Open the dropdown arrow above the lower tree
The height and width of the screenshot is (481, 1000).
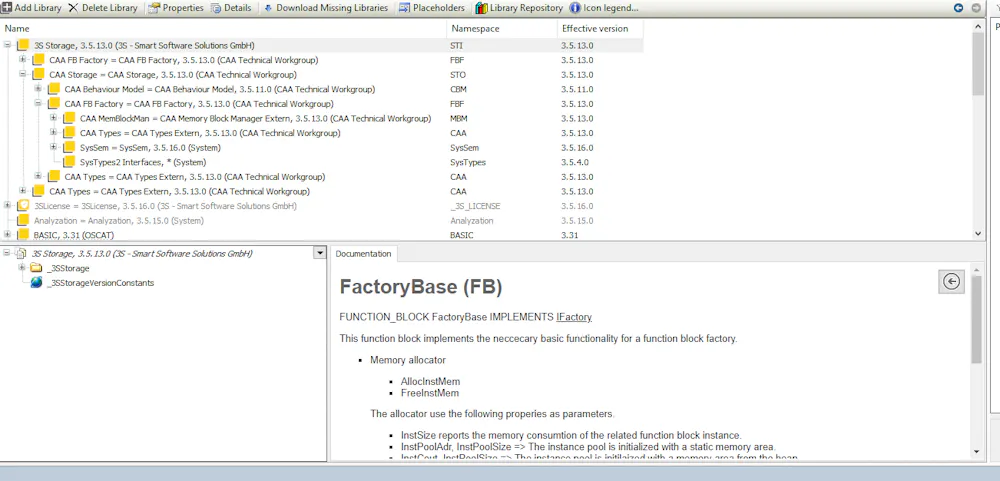tap(320, 253)
